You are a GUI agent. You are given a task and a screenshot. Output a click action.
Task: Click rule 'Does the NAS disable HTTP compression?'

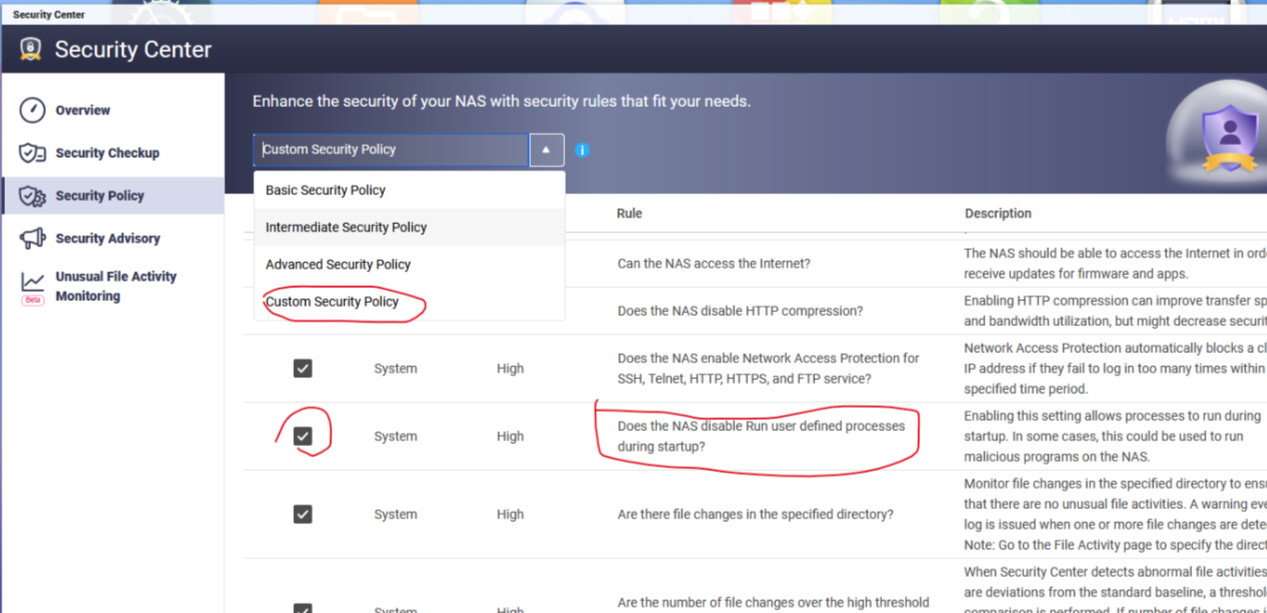[x=740, y=311]
